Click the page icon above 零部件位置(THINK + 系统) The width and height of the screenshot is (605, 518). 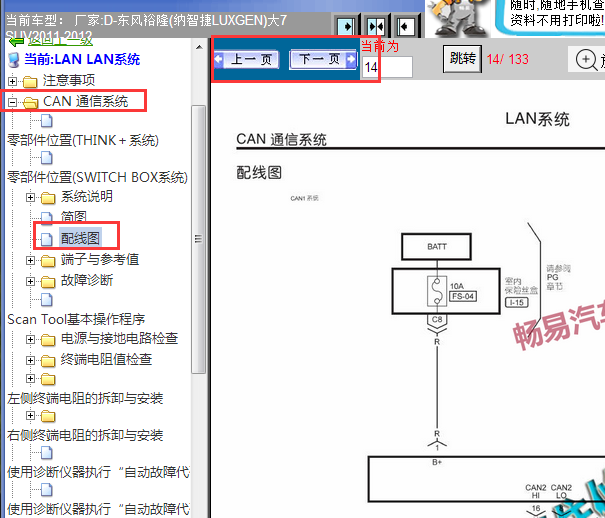click(x=47, y=121)
